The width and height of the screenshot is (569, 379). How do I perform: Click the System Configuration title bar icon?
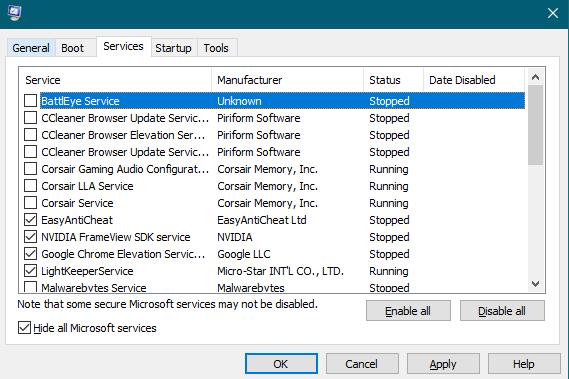15,13
